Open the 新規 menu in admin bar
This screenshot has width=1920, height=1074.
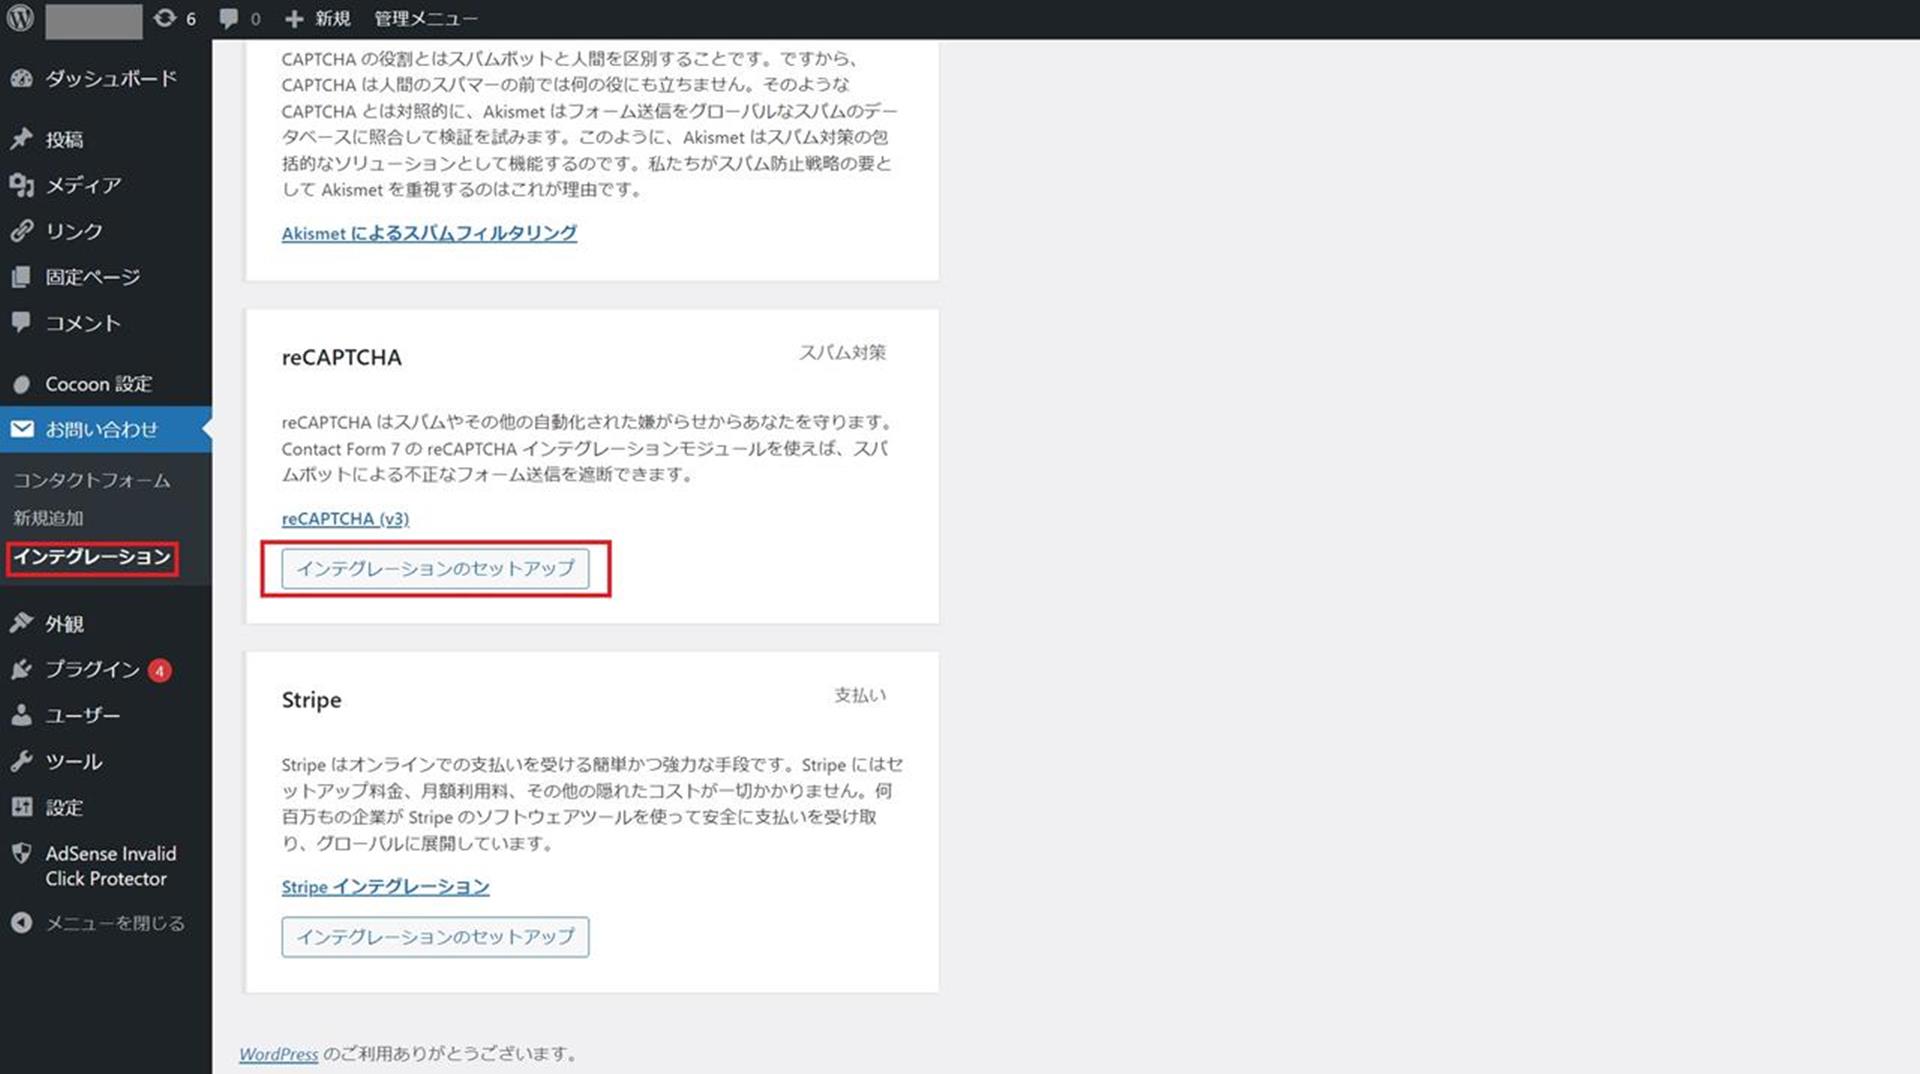(x=318, y=18)
